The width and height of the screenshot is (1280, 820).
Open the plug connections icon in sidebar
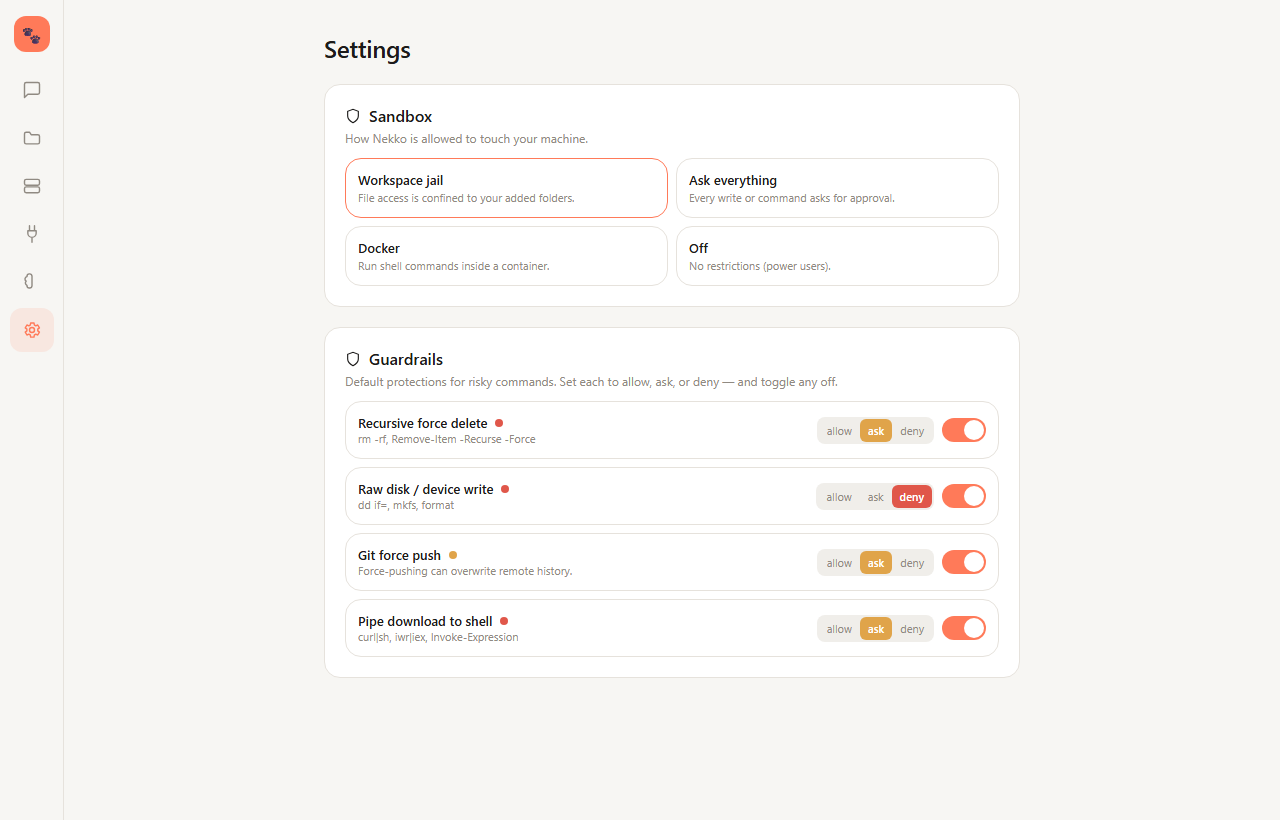point(32,234)
